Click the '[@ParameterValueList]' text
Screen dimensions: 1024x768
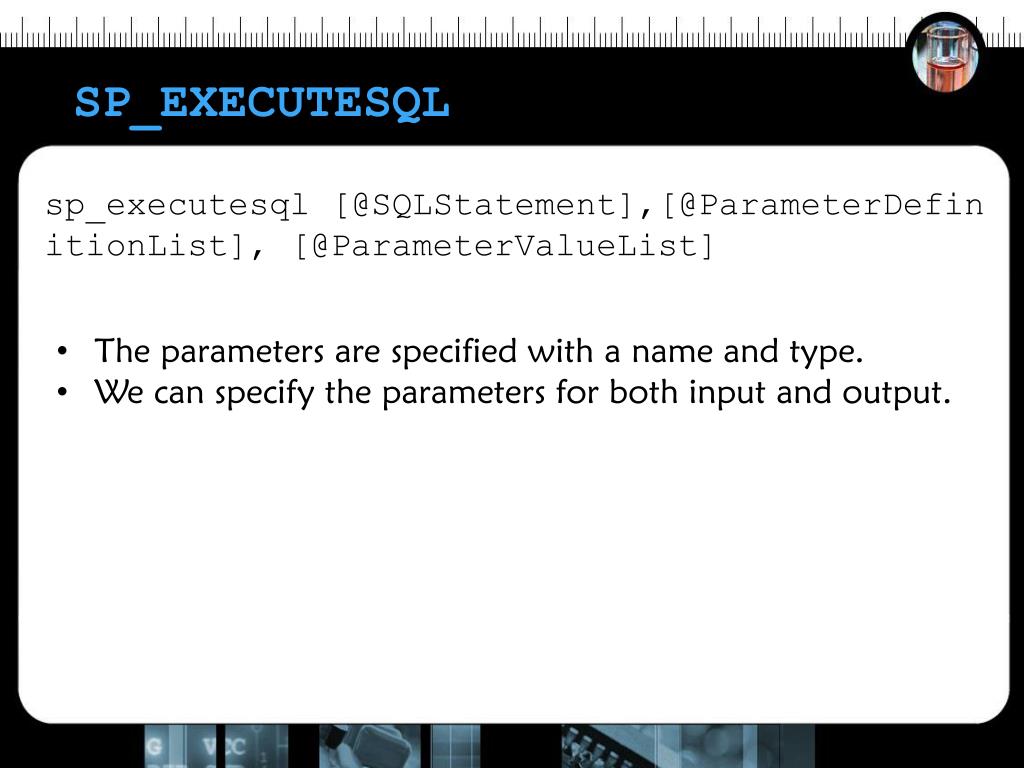(x=504, y=246)
